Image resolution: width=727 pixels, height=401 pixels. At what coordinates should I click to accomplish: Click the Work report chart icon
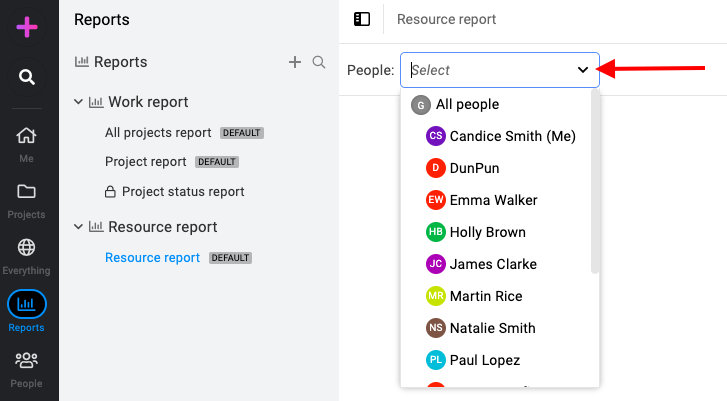[96, 102]
